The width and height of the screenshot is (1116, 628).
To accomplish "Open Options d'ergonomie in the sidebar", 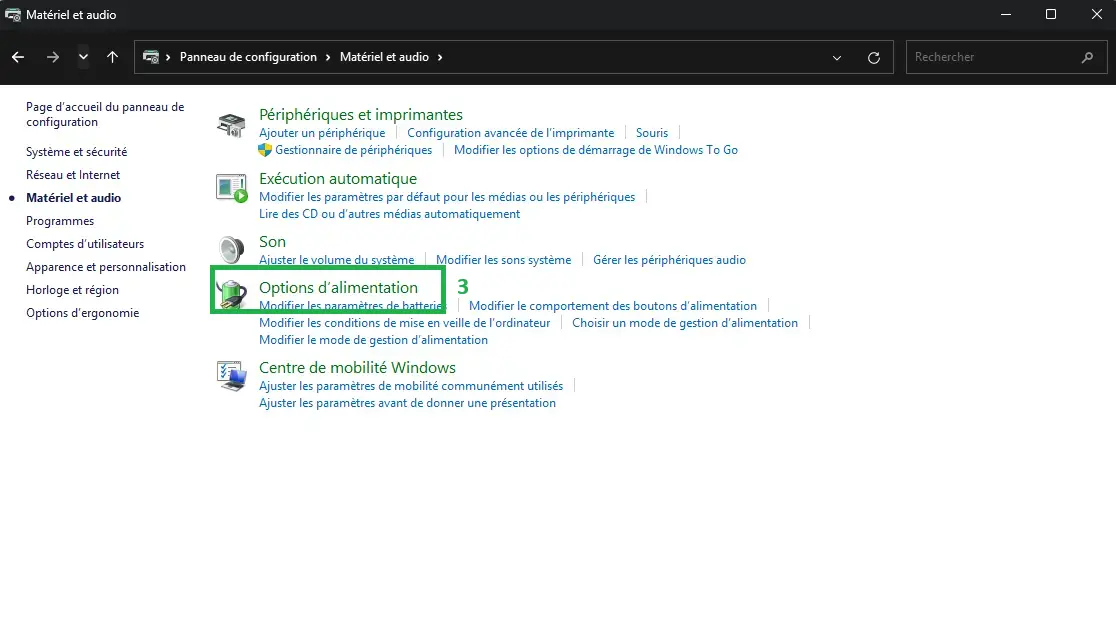I will pyautogui.click(x=83, y=313).
